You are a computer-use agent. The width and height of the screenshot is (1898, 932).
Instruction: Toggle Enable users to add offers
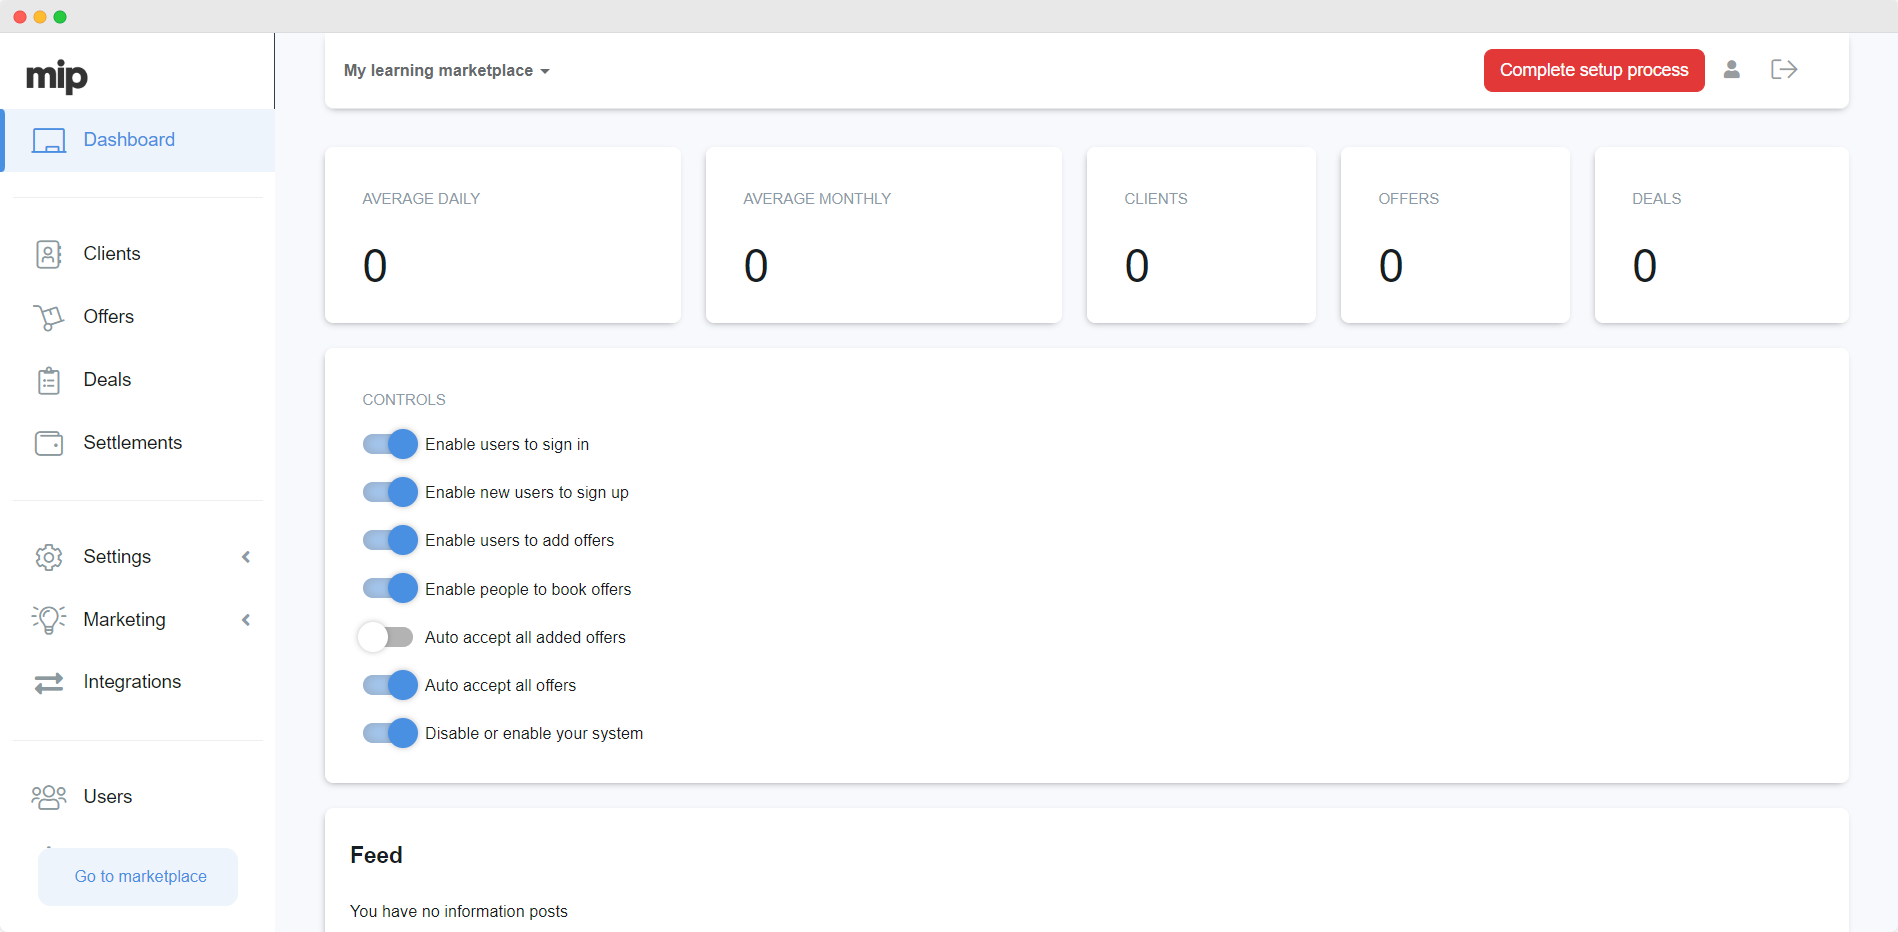coord(390,540)
